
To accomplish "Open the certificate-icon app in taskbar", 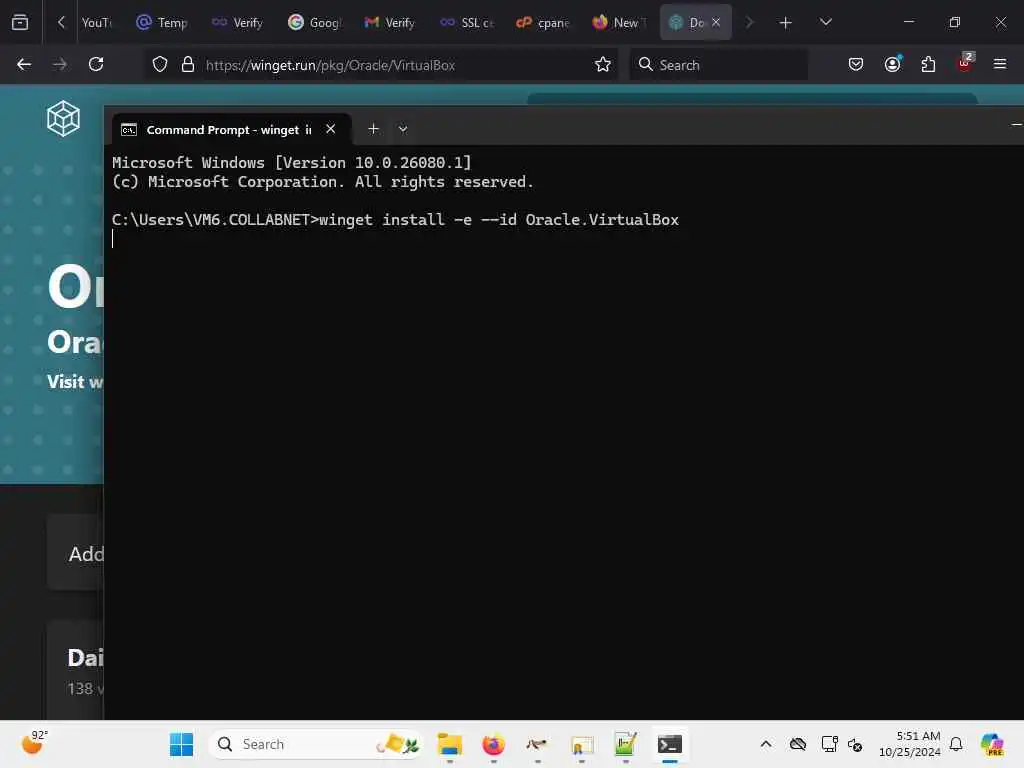I will click(x=581, y=744).
